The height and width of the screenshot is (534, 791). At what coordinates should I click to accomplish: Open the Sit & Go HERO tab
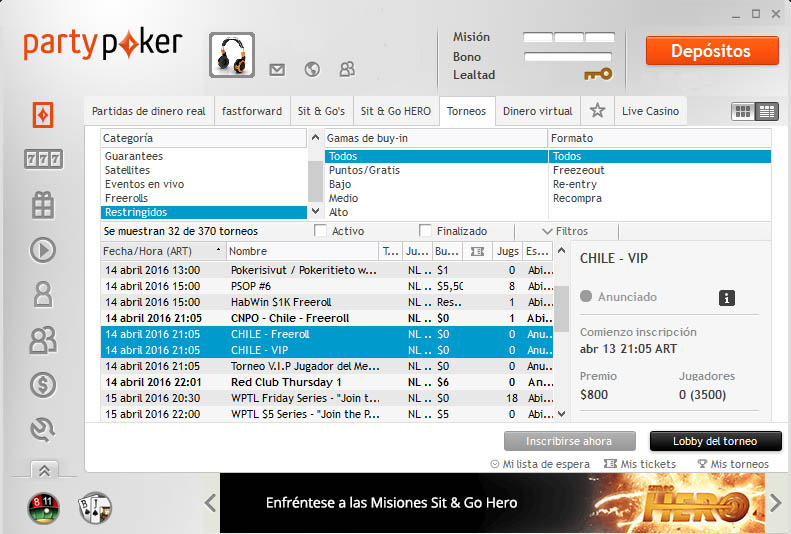click(396, 111)
